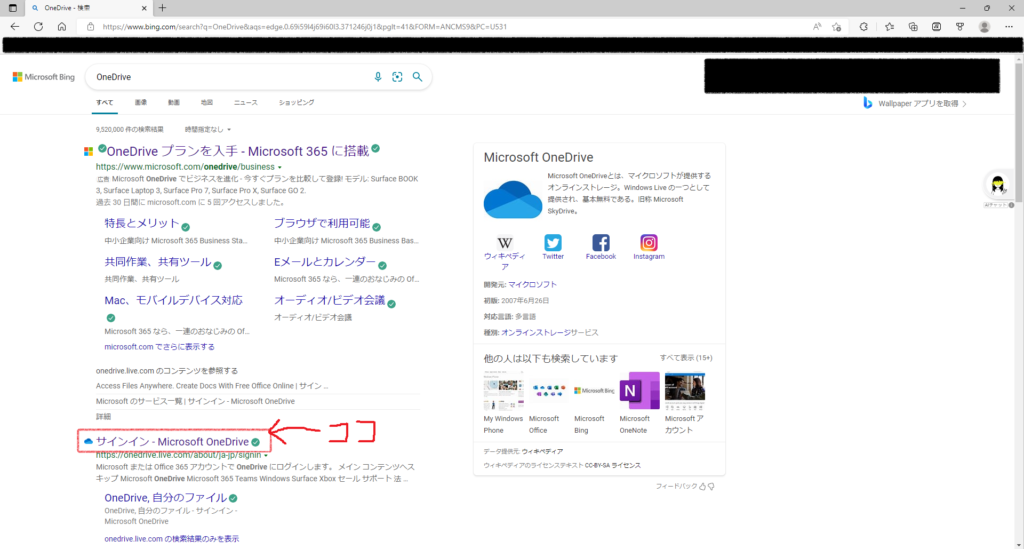Open the Eメールとカレンダー sitelink
The width and height of the screenshot is (1024, 549).
pos(325,262)
